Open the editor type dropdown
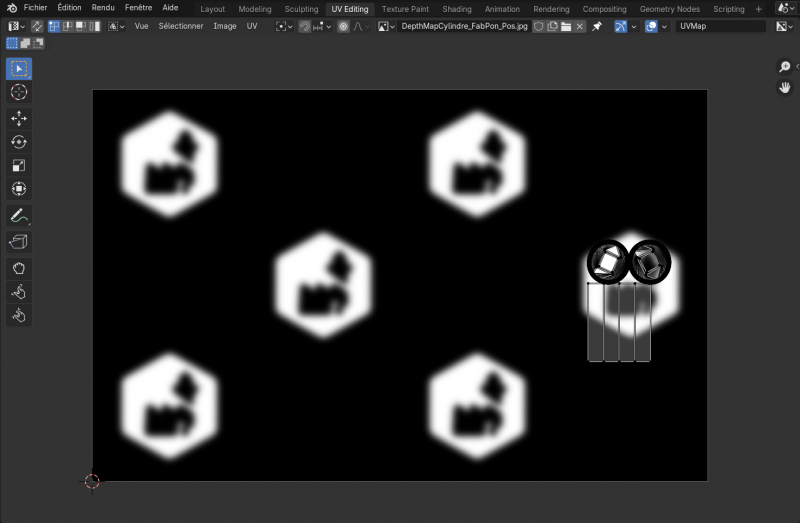800x523 pixels. pos(16,26)
